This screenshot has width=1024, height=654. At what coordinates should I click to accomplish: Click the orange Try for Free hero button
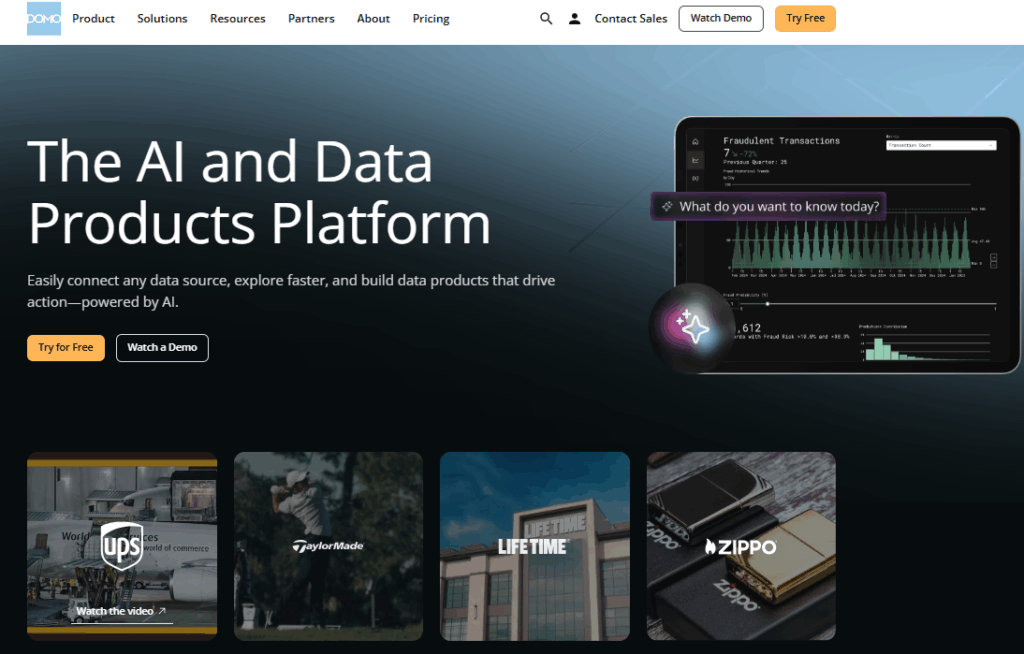click(x=66, y=347)
